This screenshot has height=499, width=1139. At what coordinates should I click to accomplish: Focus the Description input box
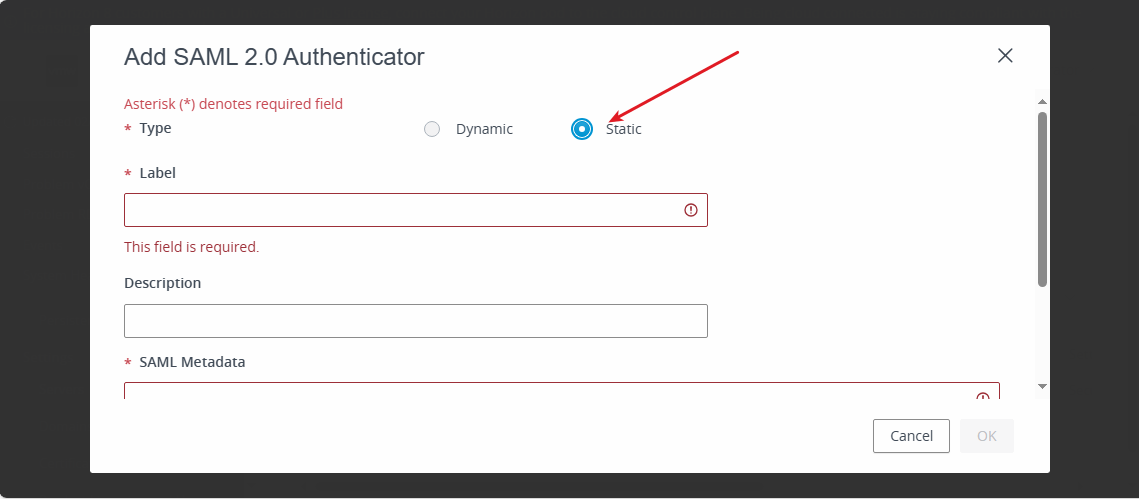coord(416,321)
